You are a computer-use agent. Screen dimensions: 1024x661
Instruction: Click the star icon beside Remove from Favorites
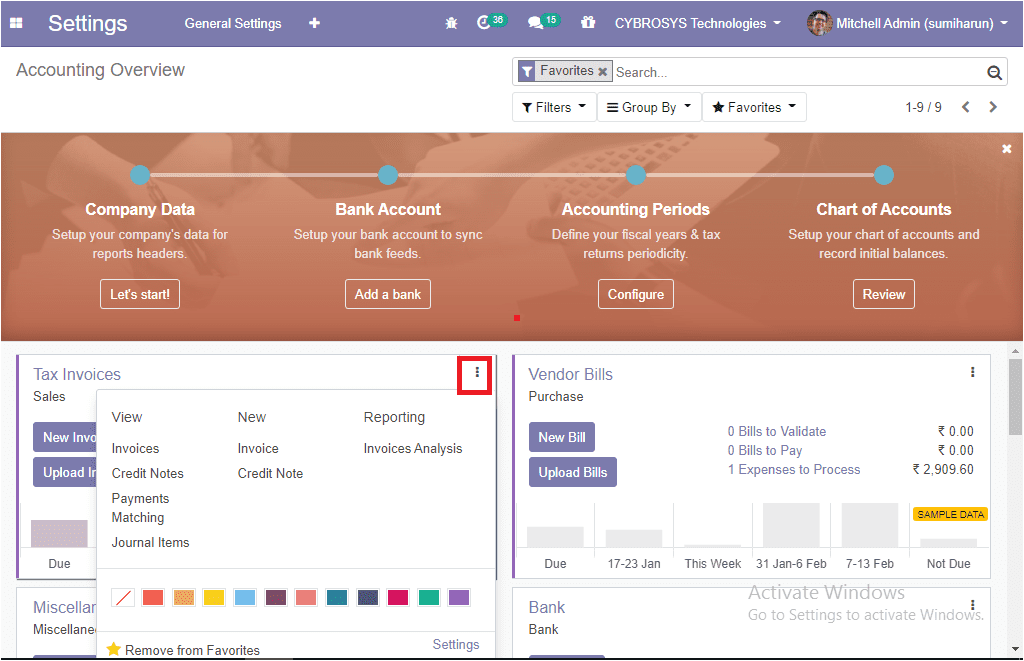click(x=114, y=649)
